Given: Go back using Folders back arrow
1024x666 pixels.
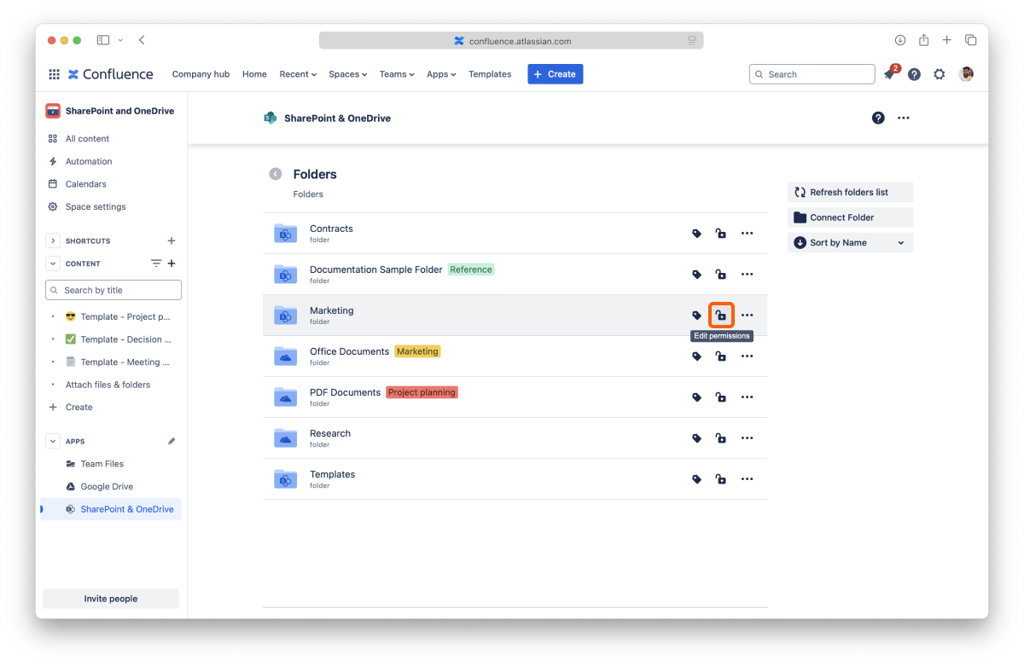Looking at the screenshot, I should 275,174.
